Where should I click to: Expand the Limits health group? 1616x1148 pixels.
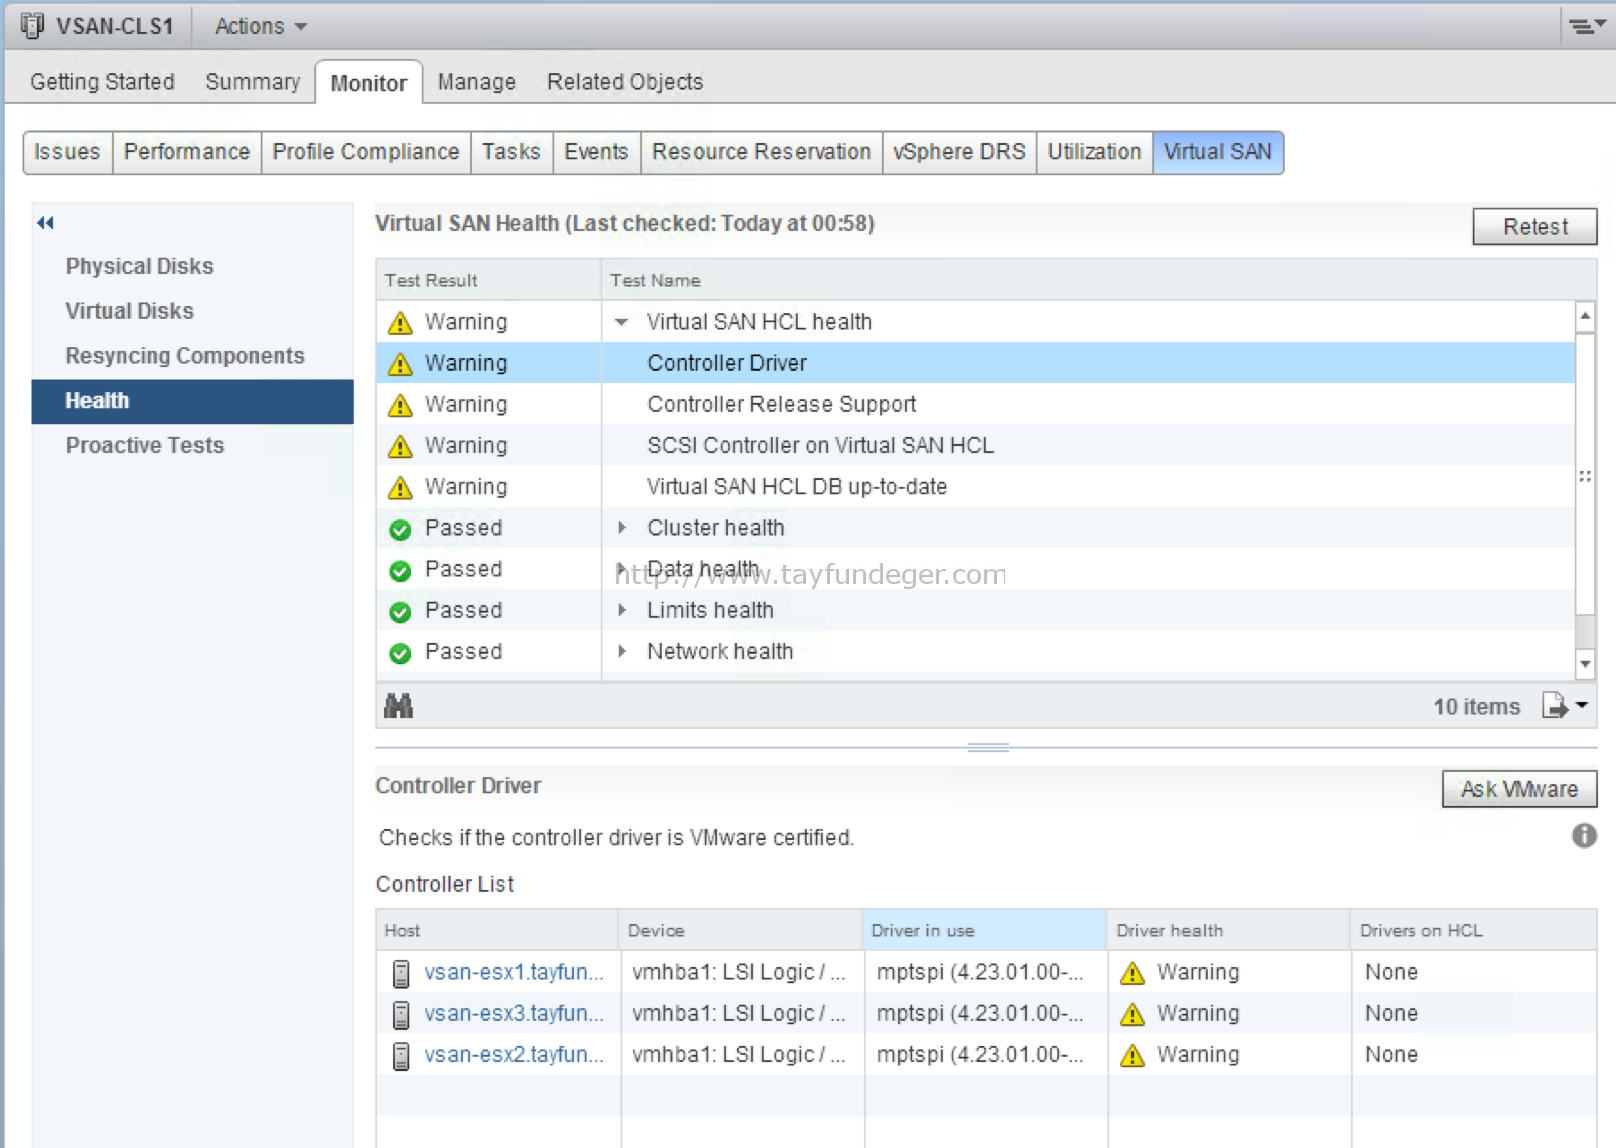point(622,609)
